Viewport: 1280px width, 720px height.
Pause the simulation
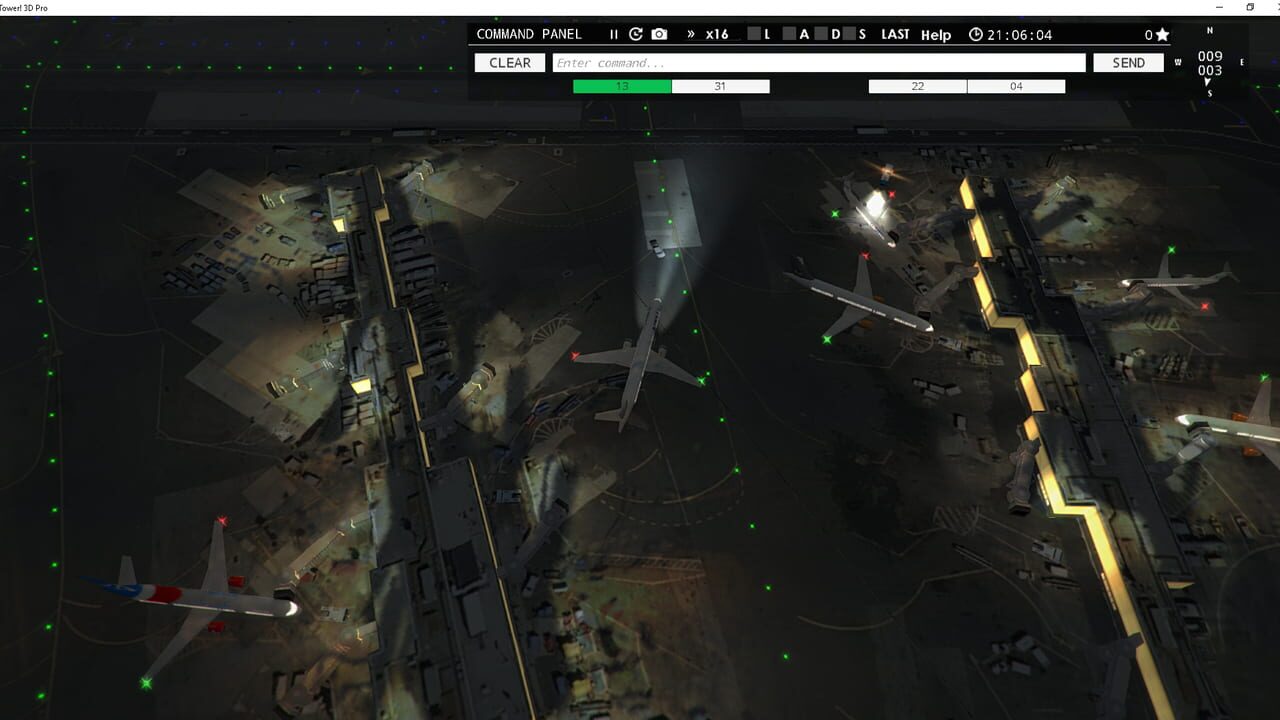click(x=614, y=34)
